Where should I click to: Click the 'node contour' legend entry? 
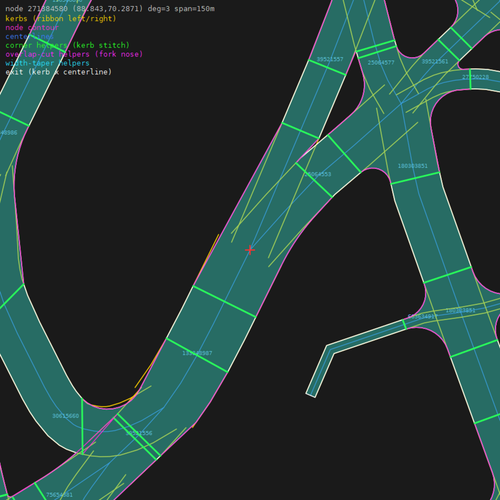click(x=32, y=27)
